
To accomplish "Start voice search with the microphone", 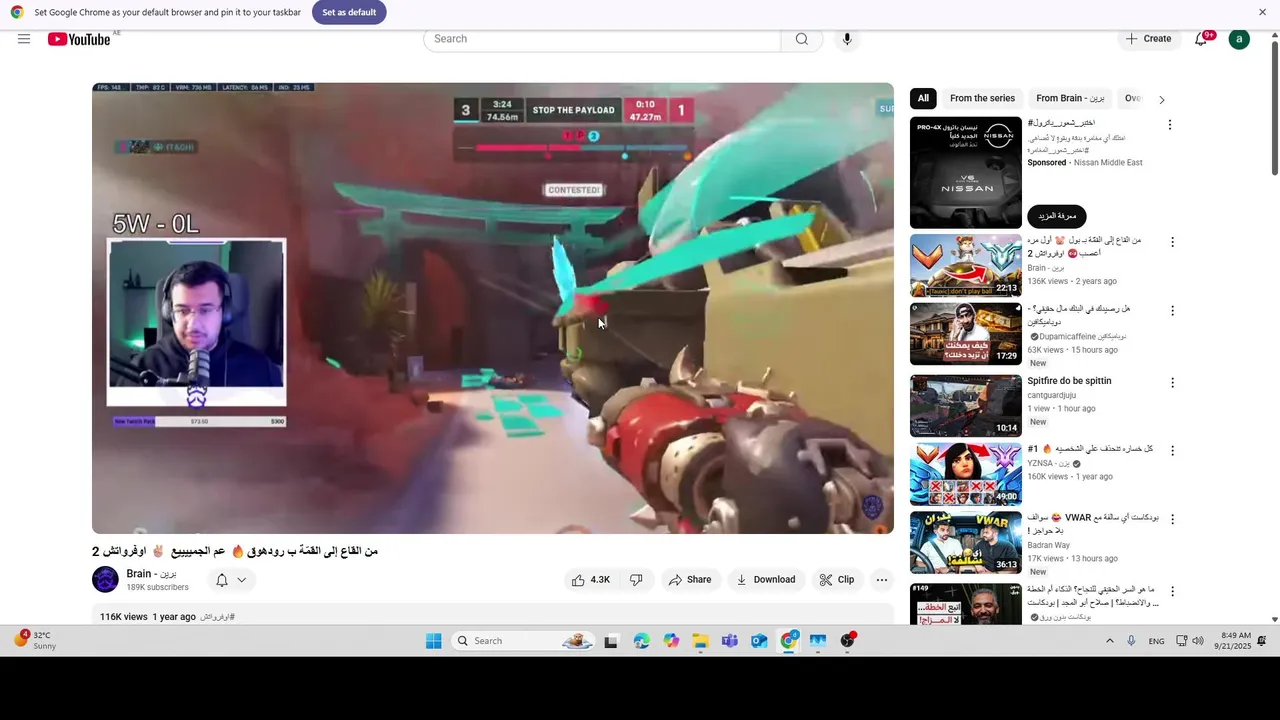I will pyautogui.click(x=847, y=39).
